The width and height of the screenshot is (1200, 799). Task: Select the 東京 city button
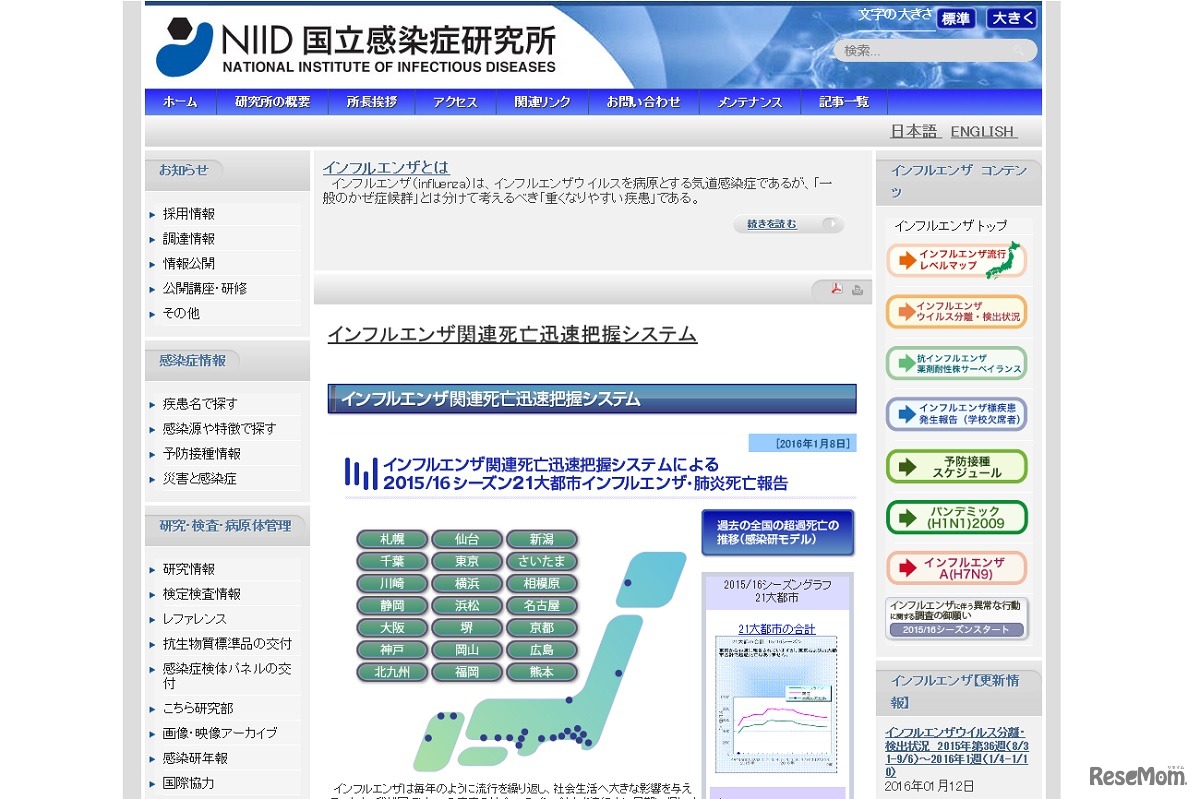(x=467, y=561)
